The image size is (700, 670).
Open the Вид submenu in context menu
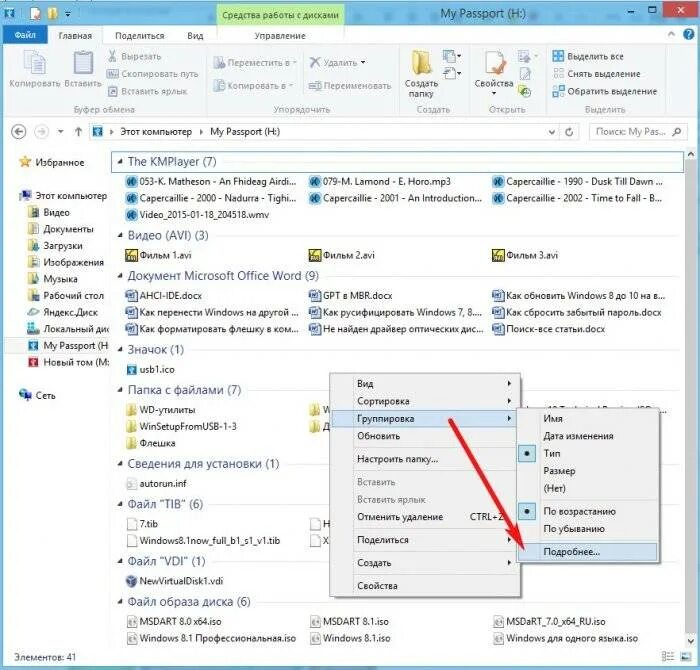click(425, 383)
